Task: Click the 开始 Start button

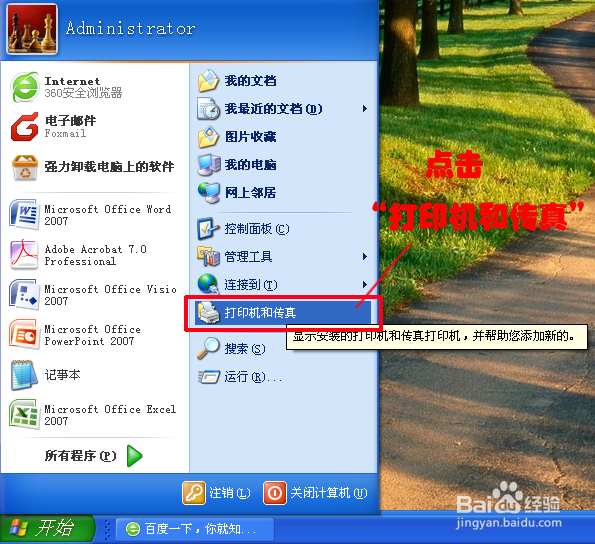Action: point(47,528)
